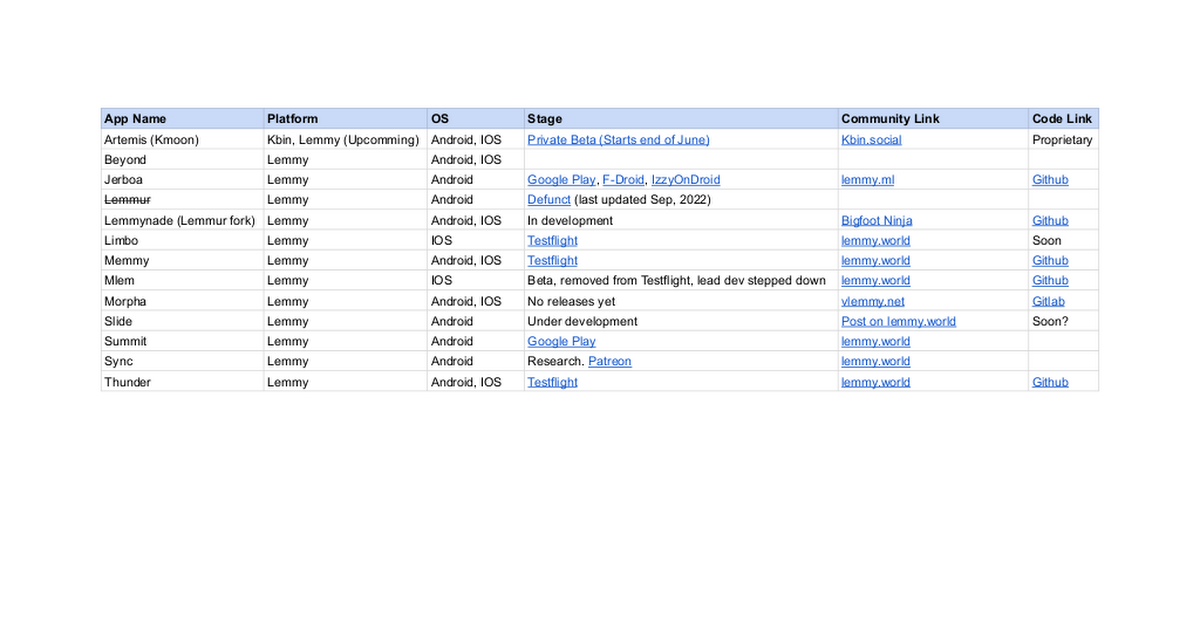1200x630 pixels.
Task: Select the Soon? cell in Slide row
Action: coord(1064,321)
